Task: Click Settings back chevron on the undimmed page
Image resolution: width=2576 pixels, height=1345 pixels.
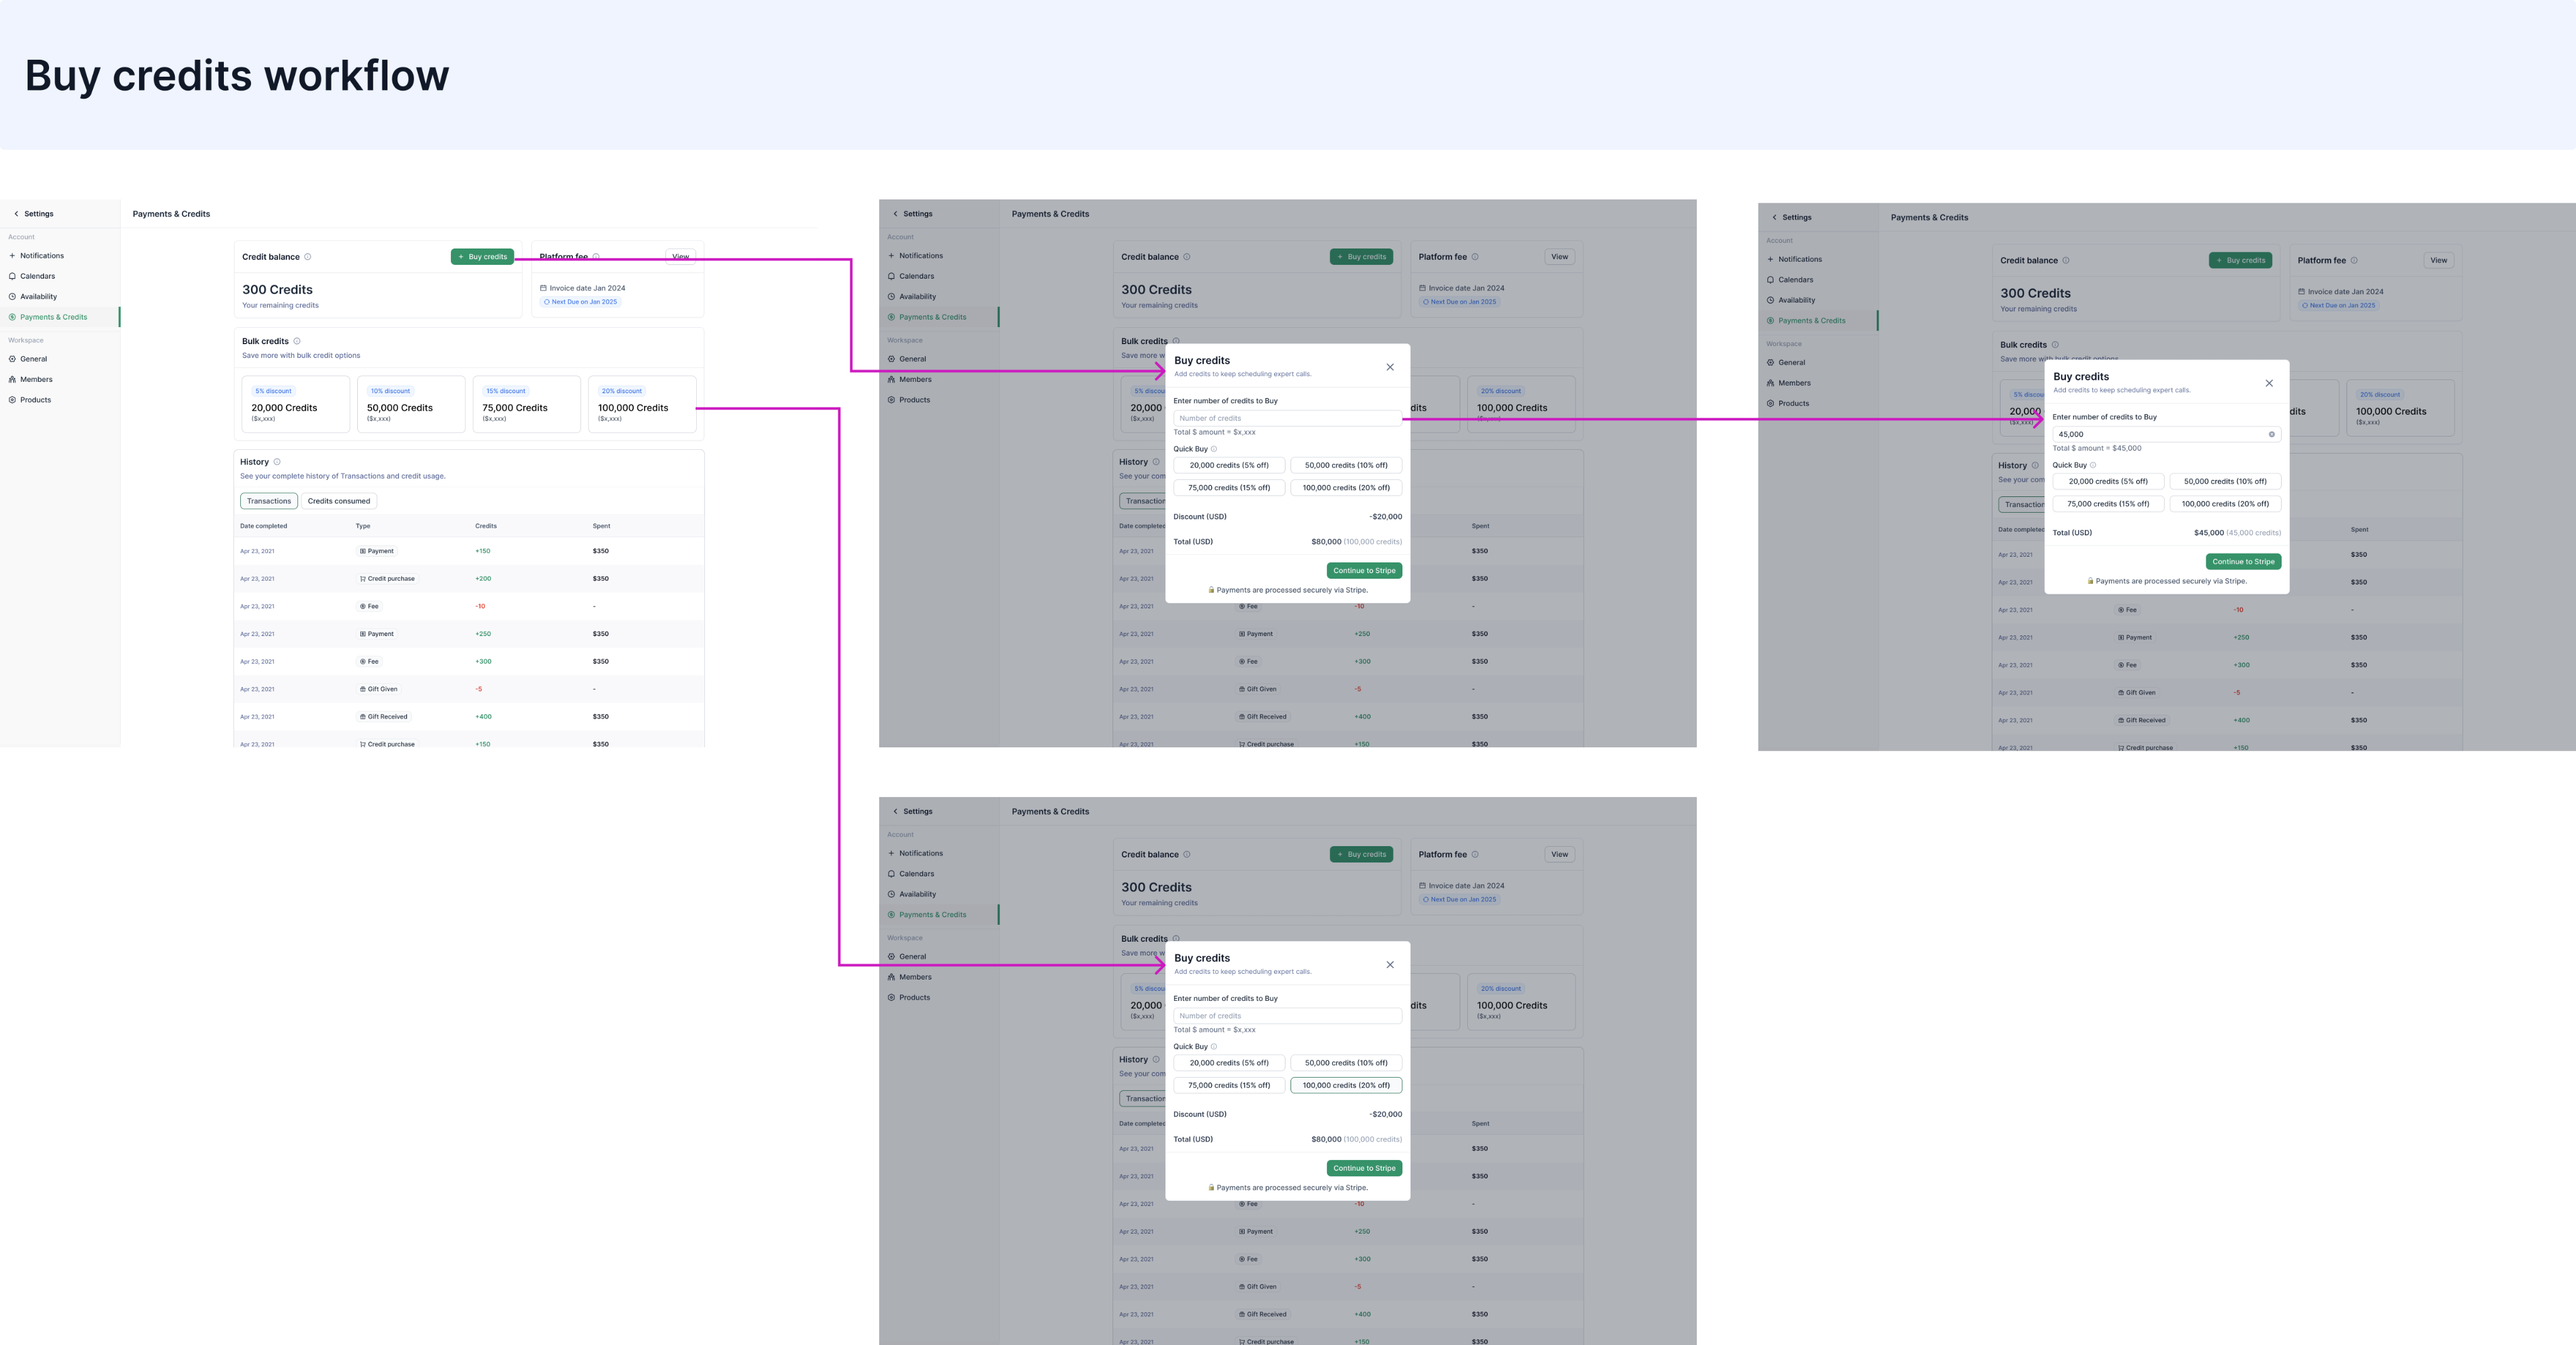Action: pos(16,214)
